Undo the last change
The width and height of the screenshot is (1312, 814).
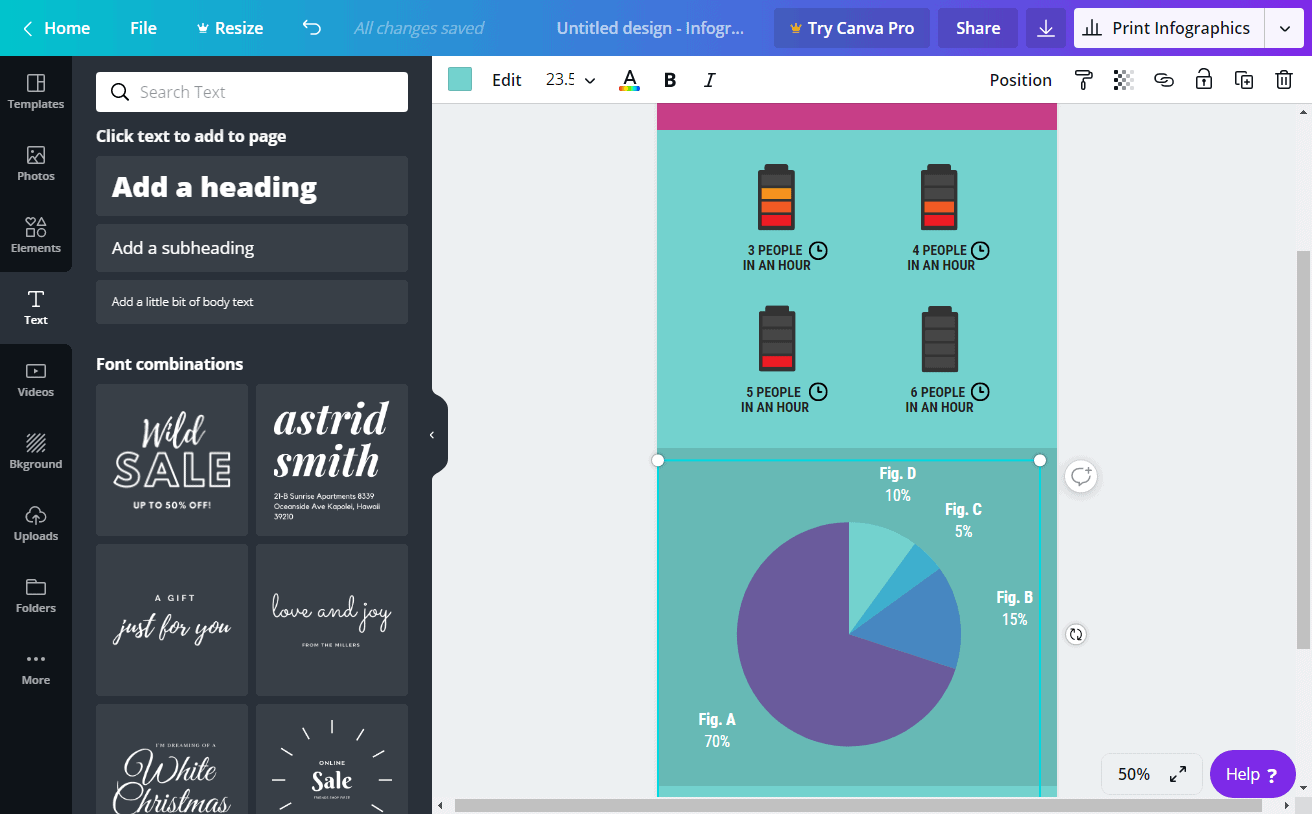click(x=312, y=28)
